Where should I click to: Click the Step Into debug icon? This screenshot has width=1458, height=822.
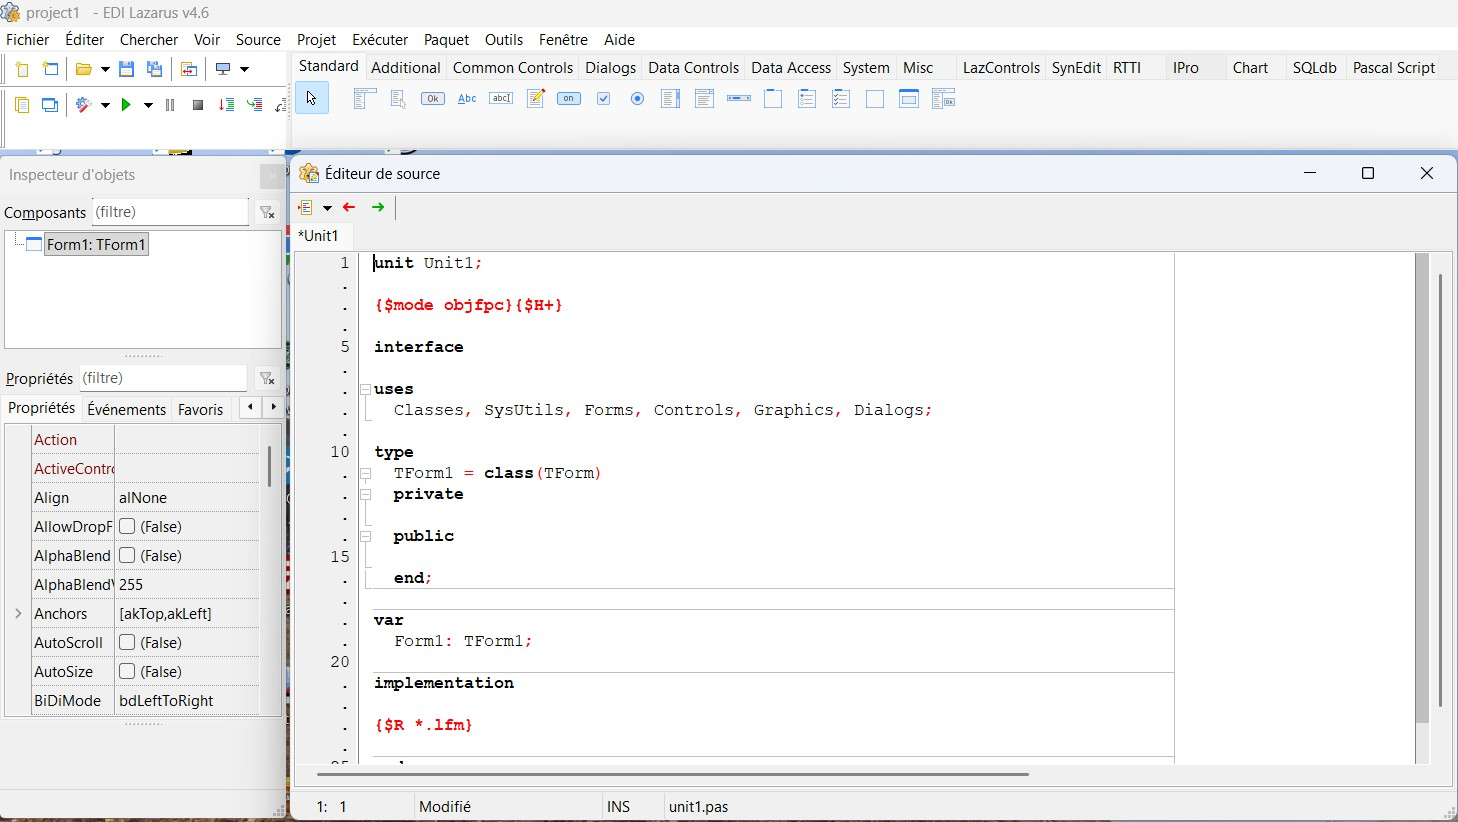click(227, 105)
